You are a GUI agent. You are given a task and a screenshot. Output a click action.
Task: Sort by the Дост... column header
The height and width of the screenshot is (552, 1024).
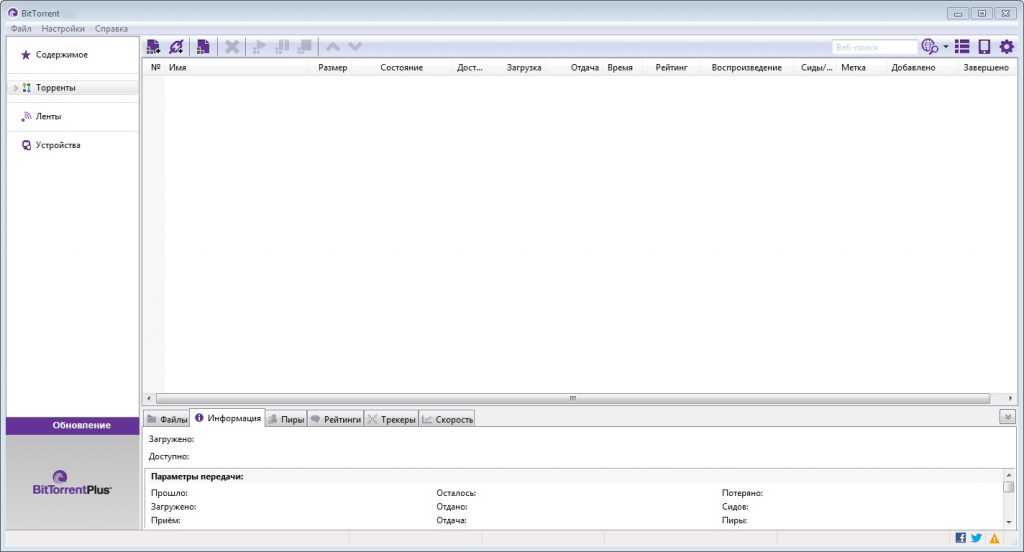click(x=470, y=67)
